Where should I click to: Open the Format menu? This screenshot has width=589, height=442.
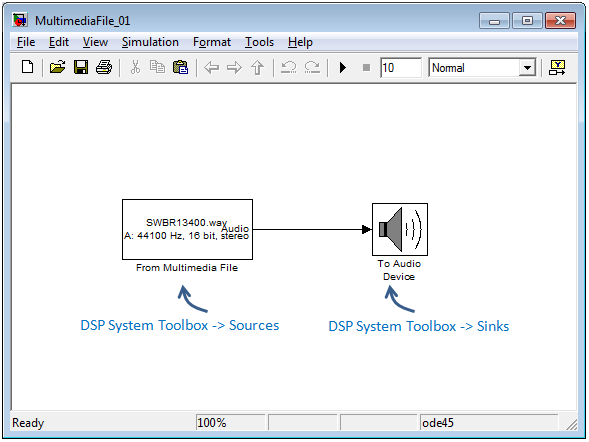pyautogui.click(x=212, y=42)
